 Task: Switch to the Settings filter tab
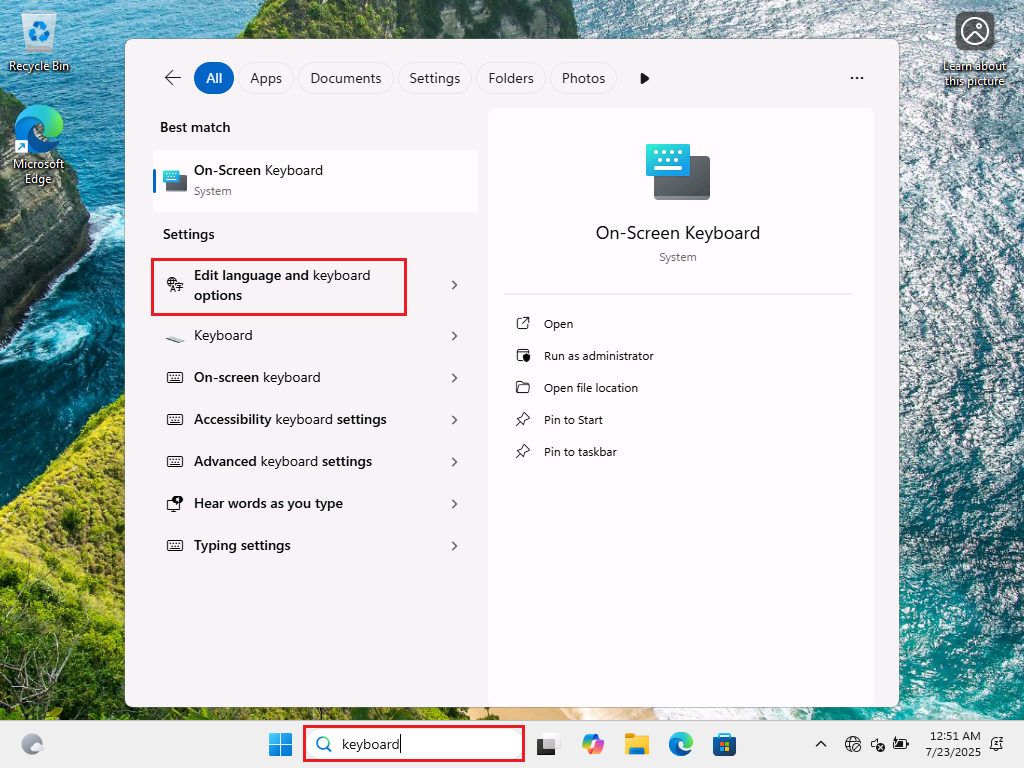[434, 78]
